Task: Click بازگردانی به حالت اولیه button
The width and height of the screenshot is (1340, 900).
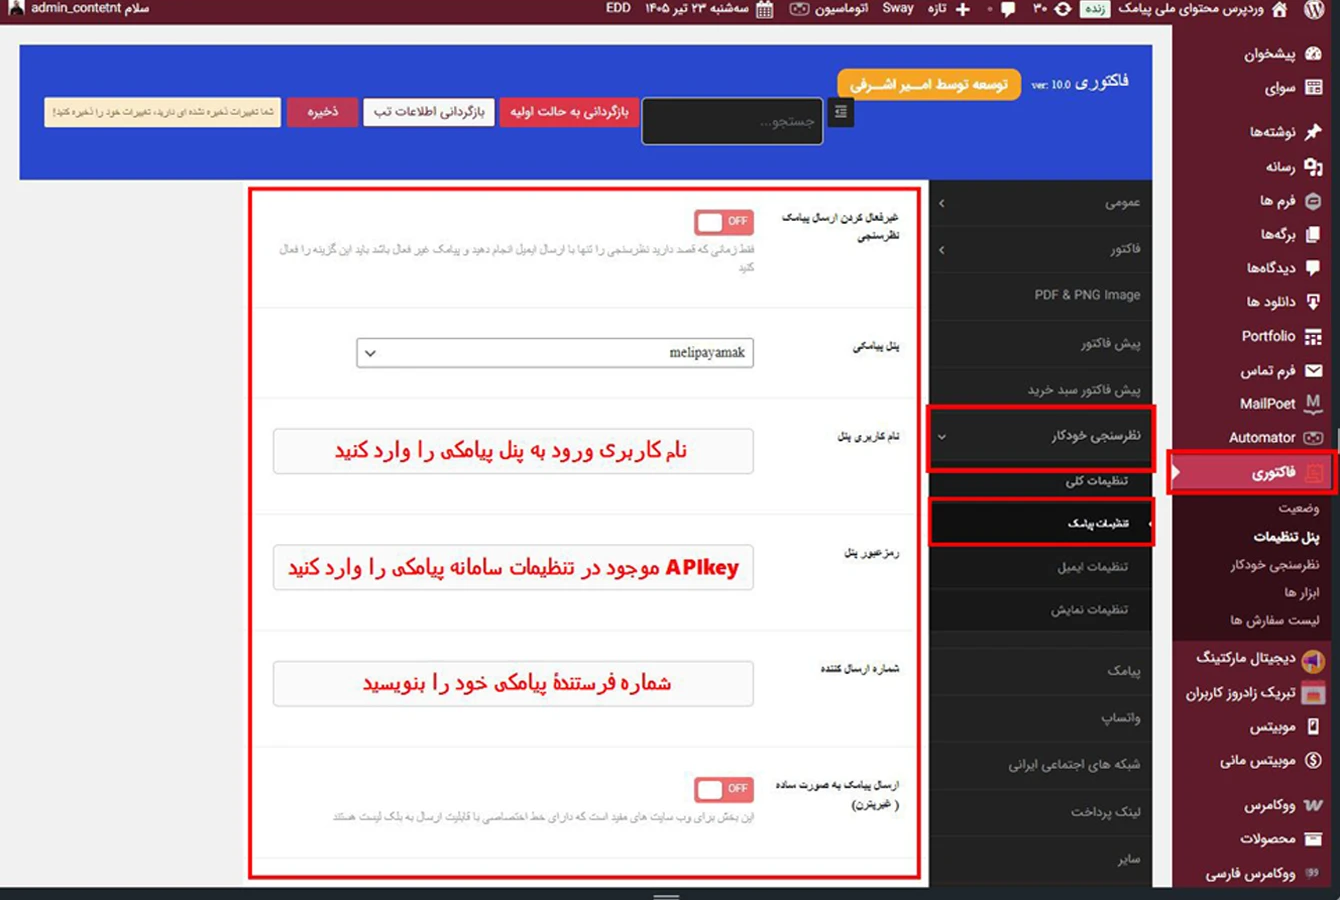Action: (569, 112)
